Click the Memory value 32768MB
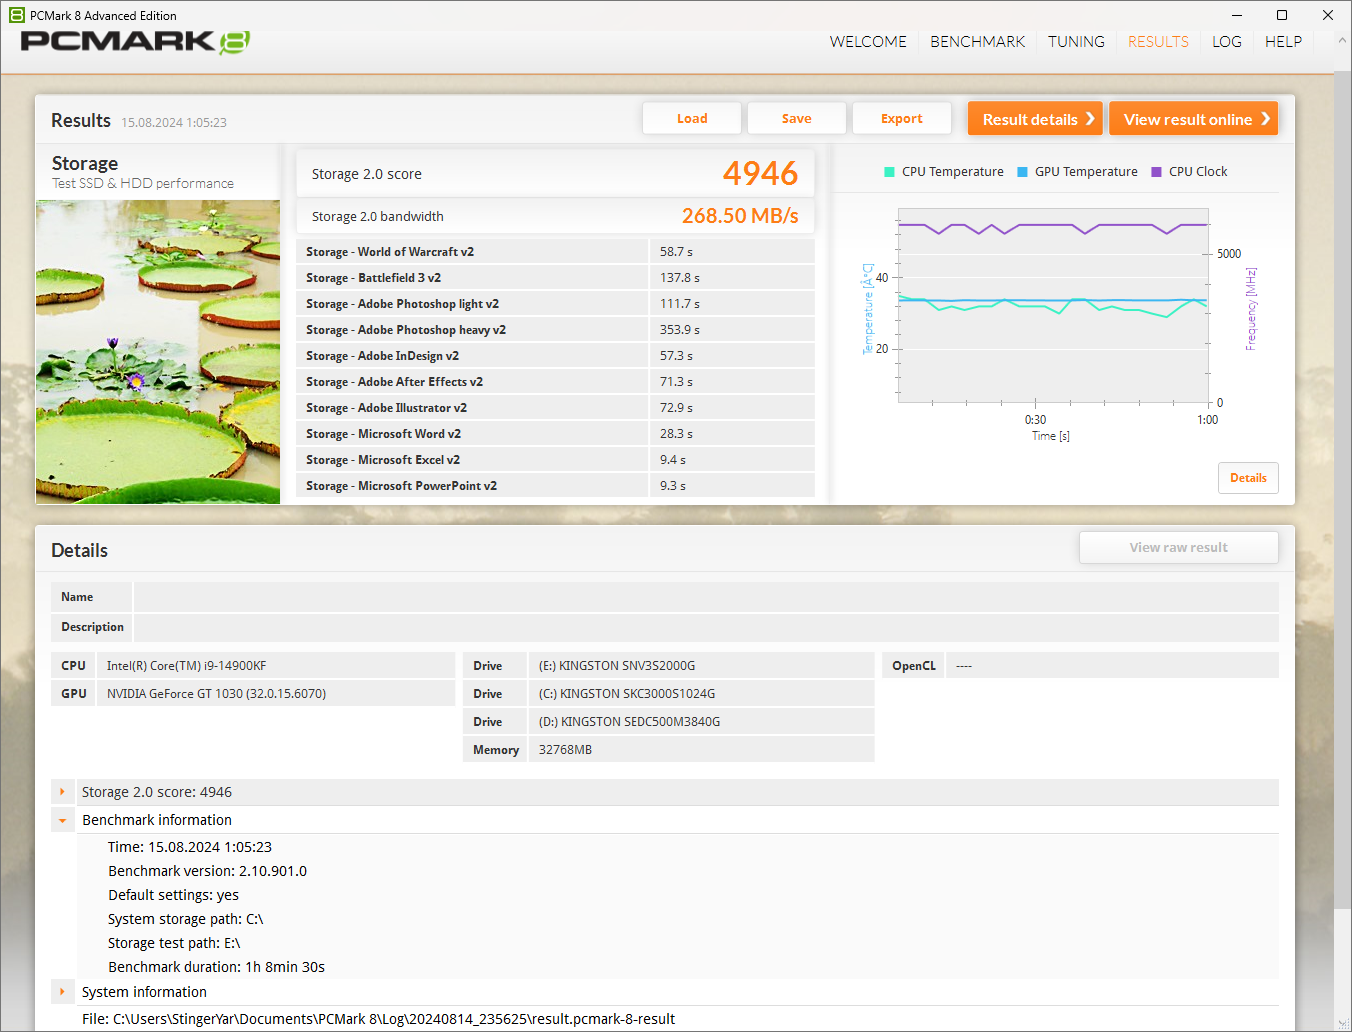 tap(701, 750)
